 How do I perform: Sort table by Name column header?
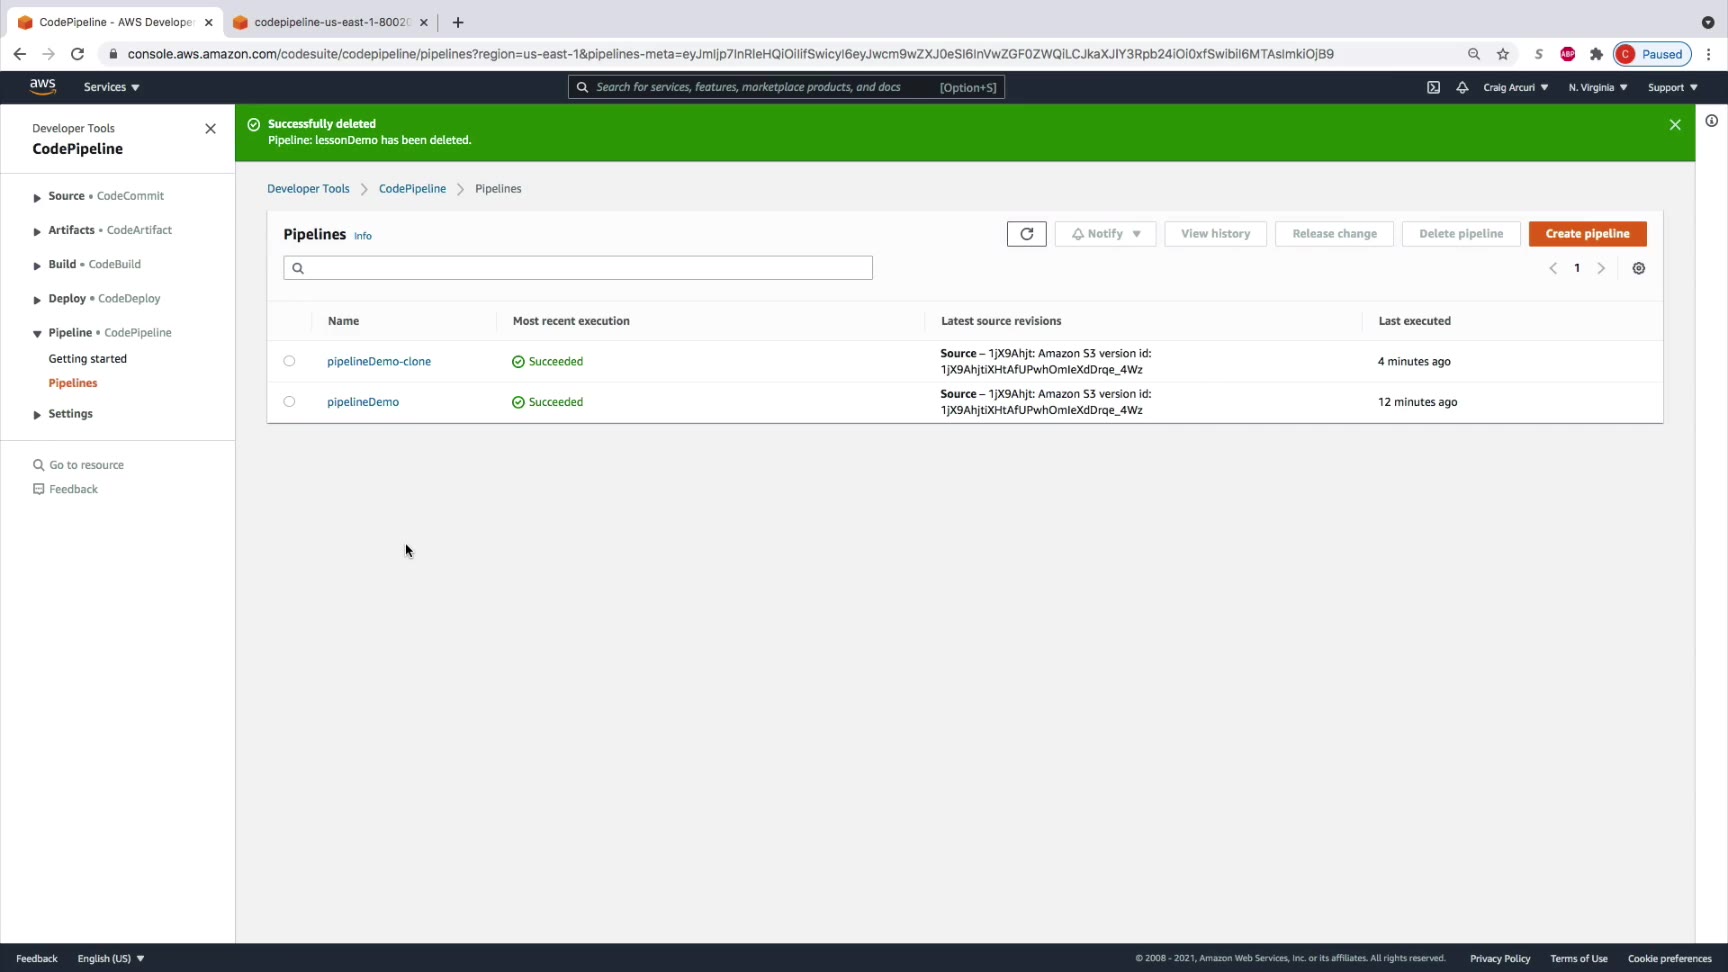(x=343, y=321)
